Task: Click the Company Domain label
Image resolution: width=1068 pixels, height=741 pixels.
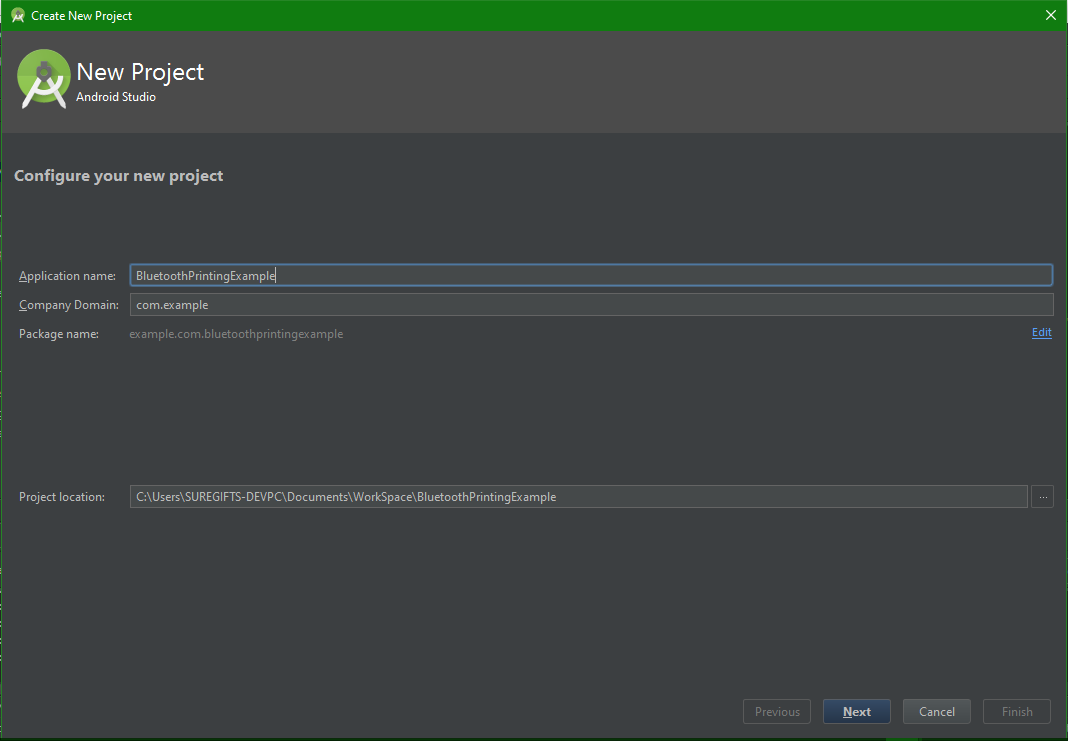Action: point(68,304)
